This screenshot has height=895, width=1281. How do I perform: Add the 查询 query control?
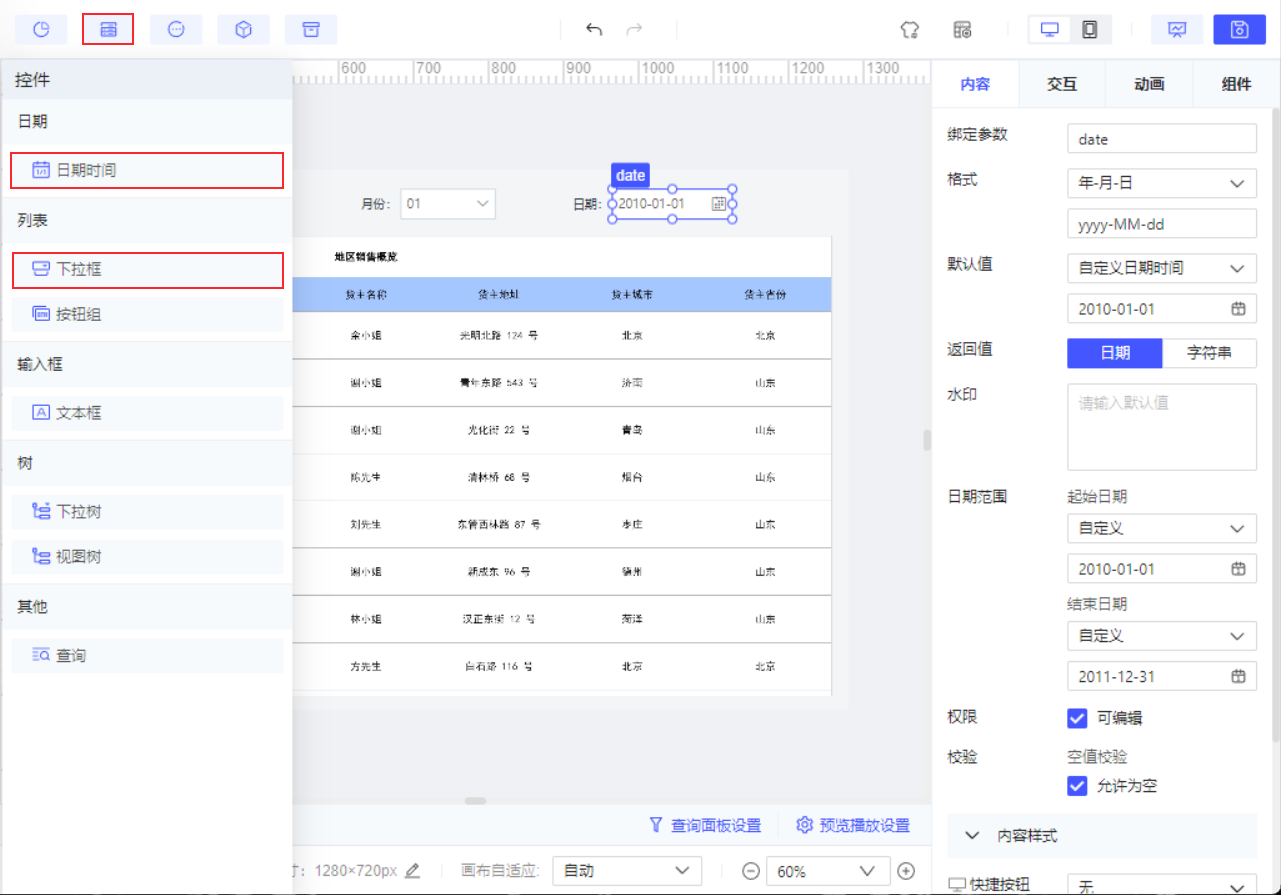click(x=147, y=656)
